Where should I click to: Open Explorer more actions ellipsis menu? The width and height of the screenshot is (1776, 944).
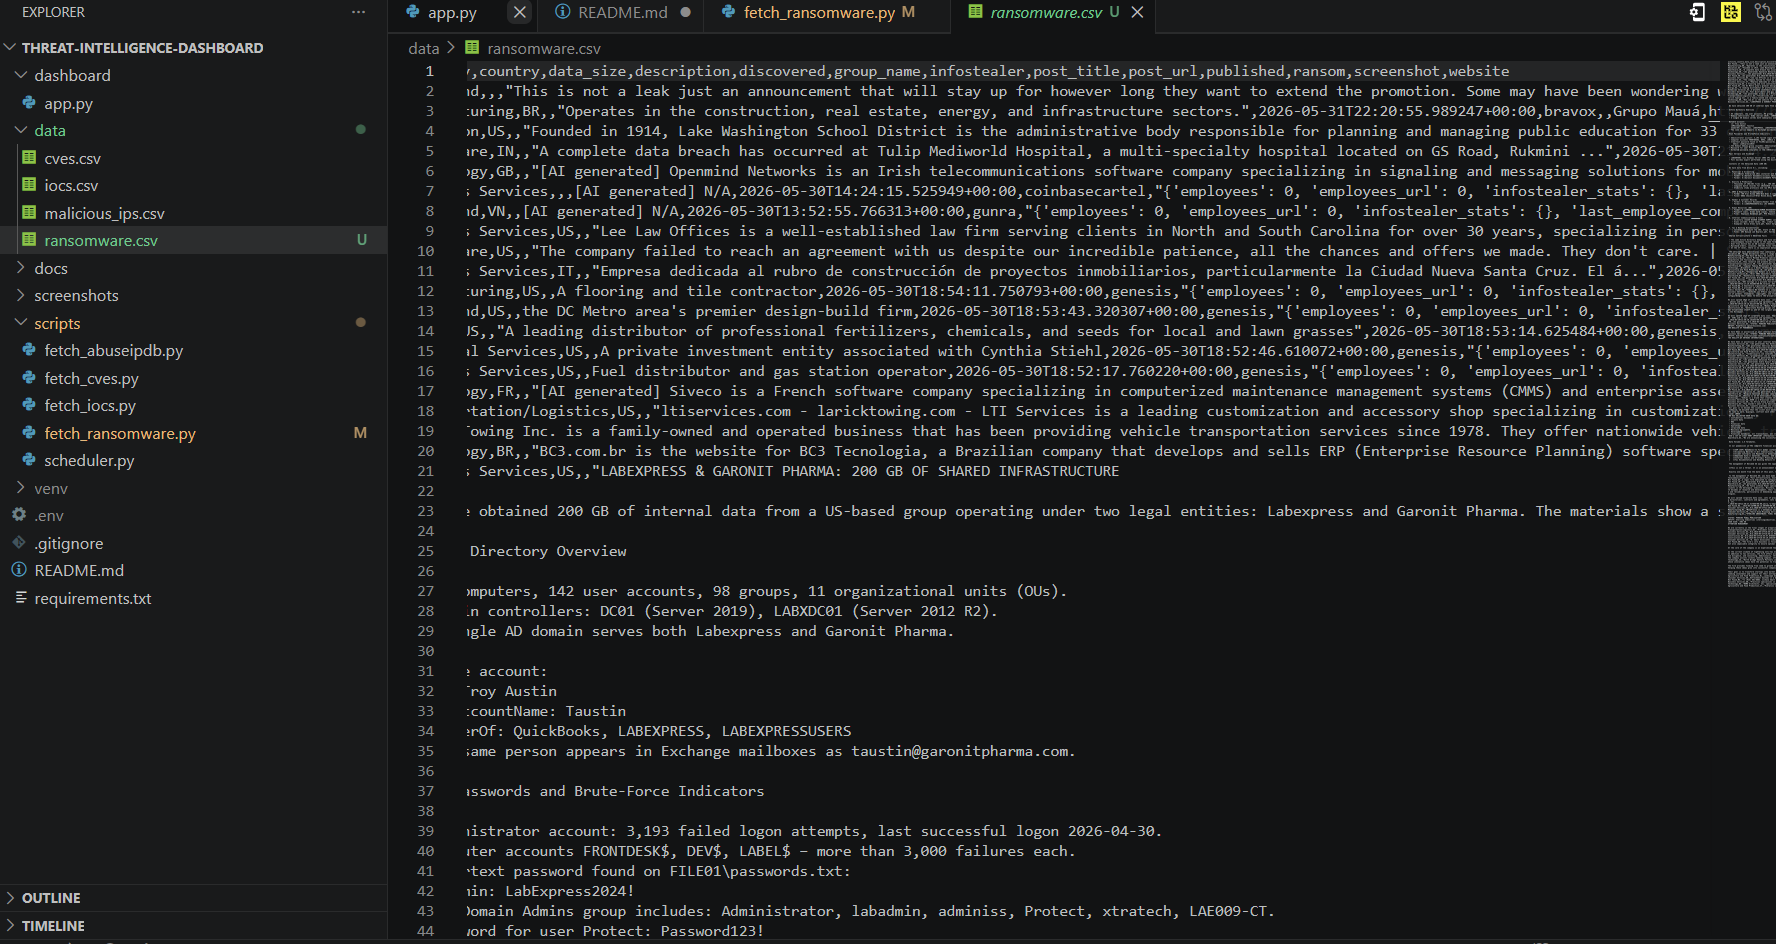point(358,12)
